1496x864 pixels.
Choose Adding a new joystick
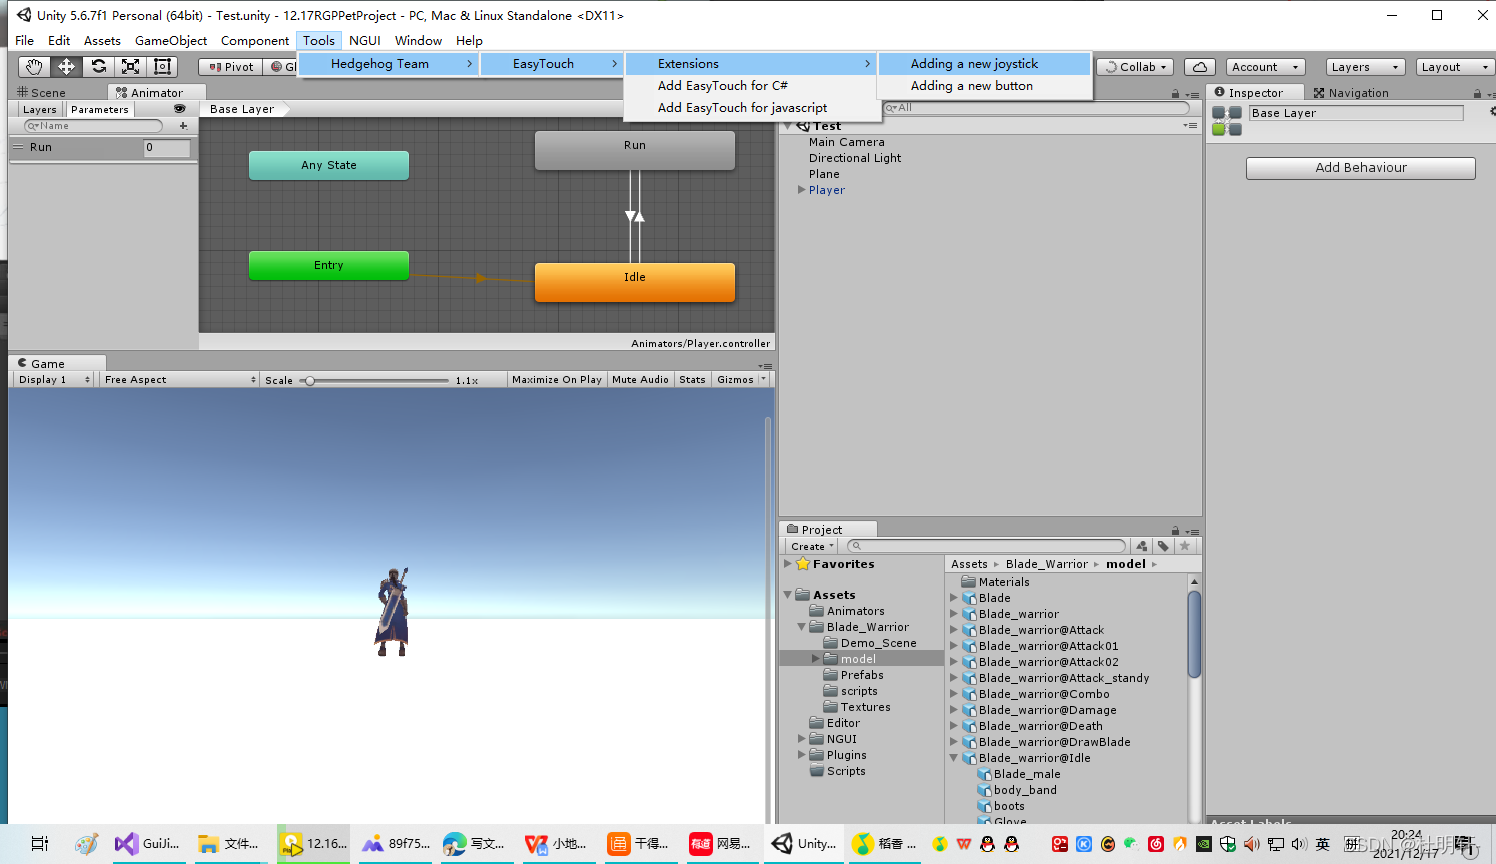(984, 64)
